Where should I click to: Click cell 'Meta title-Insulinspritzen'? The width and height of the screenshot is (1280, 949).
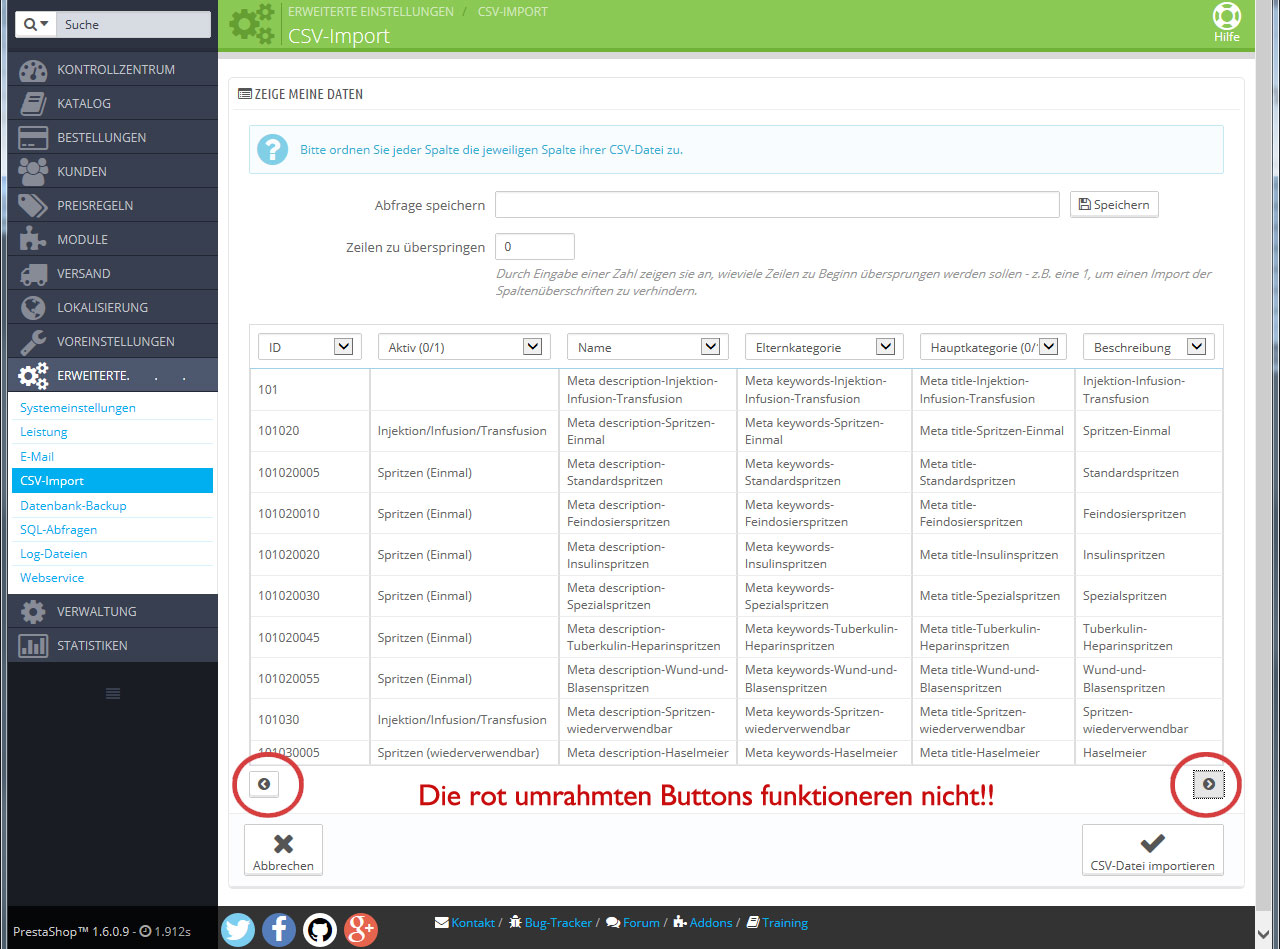point(989,555)
